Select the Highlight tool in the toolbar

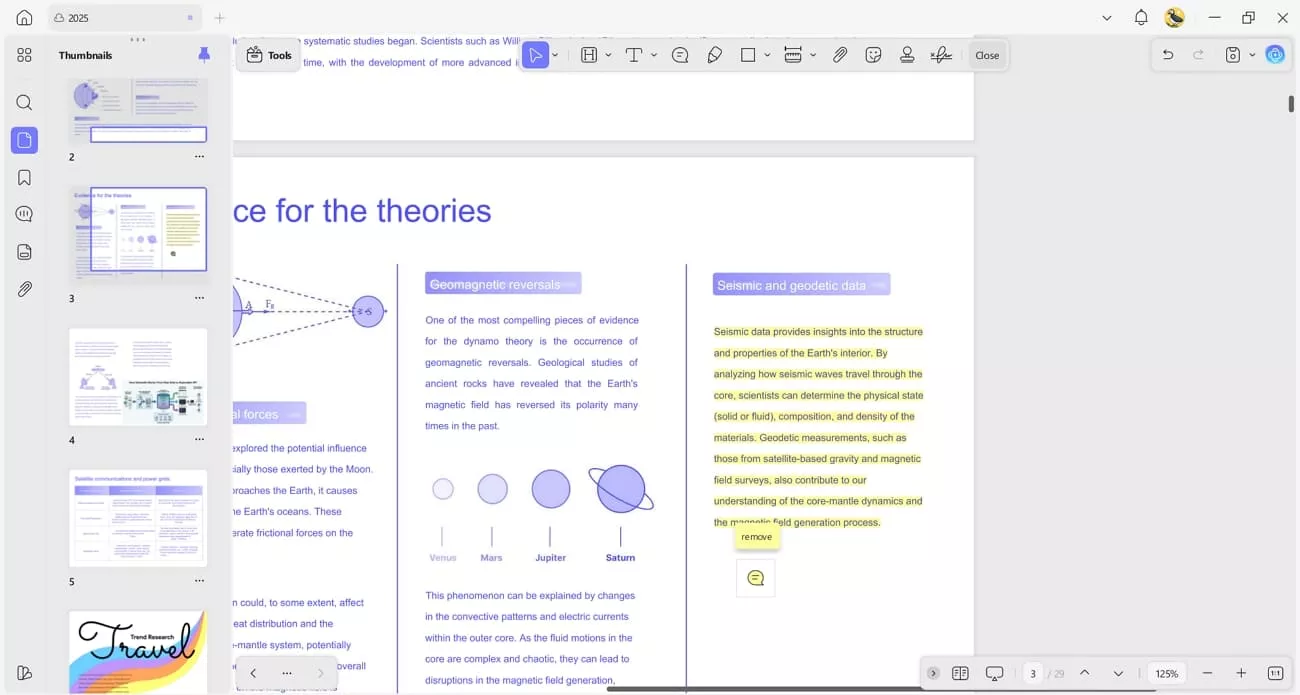click(x=589, y=55)
